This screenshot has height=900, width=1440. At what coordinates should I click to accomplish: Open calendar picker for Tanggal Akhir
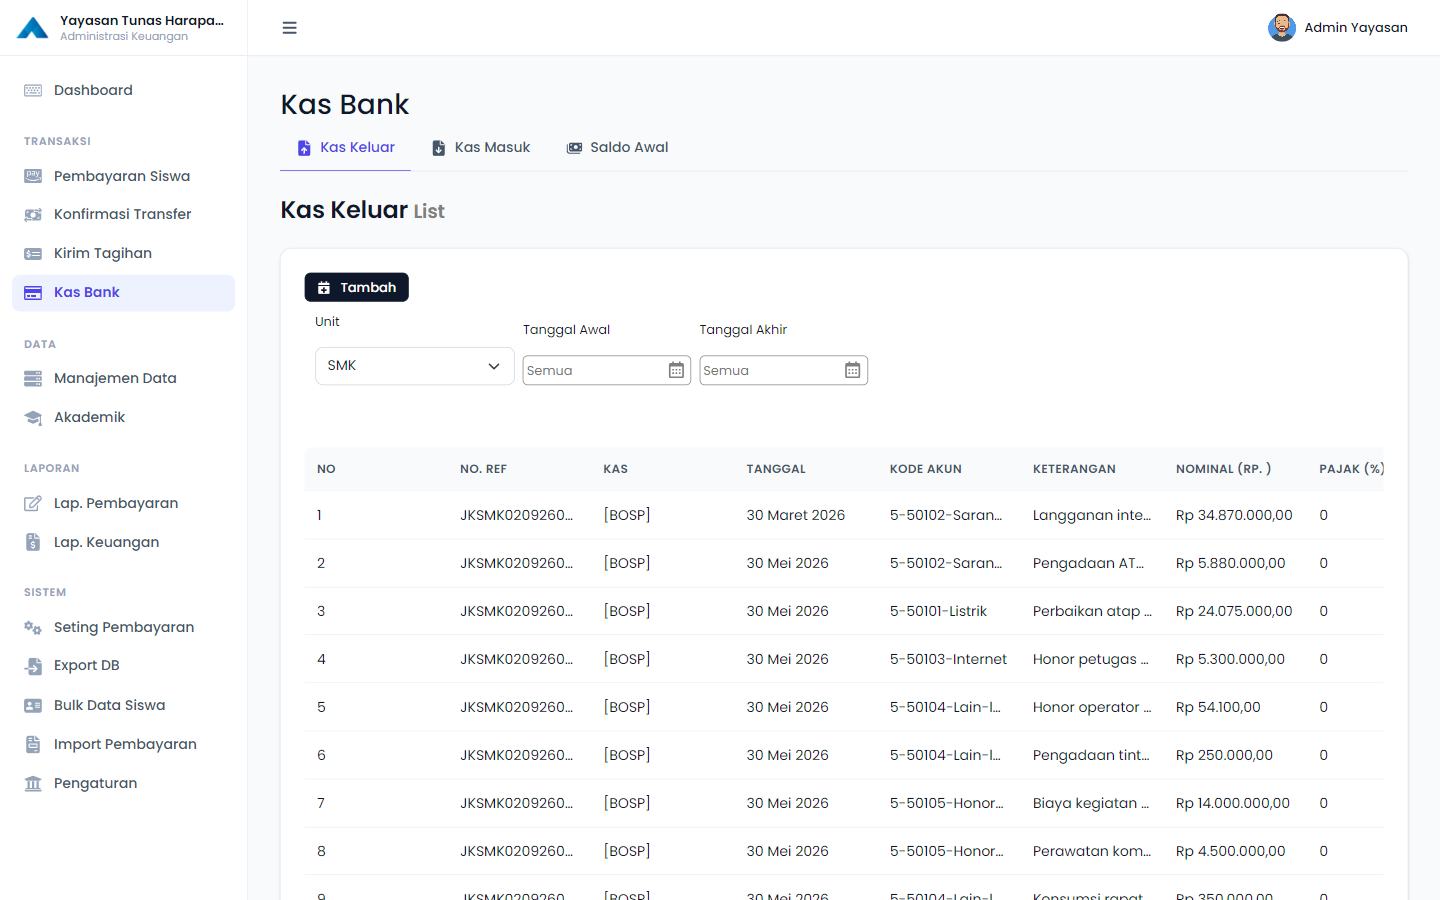coord(852,370)
